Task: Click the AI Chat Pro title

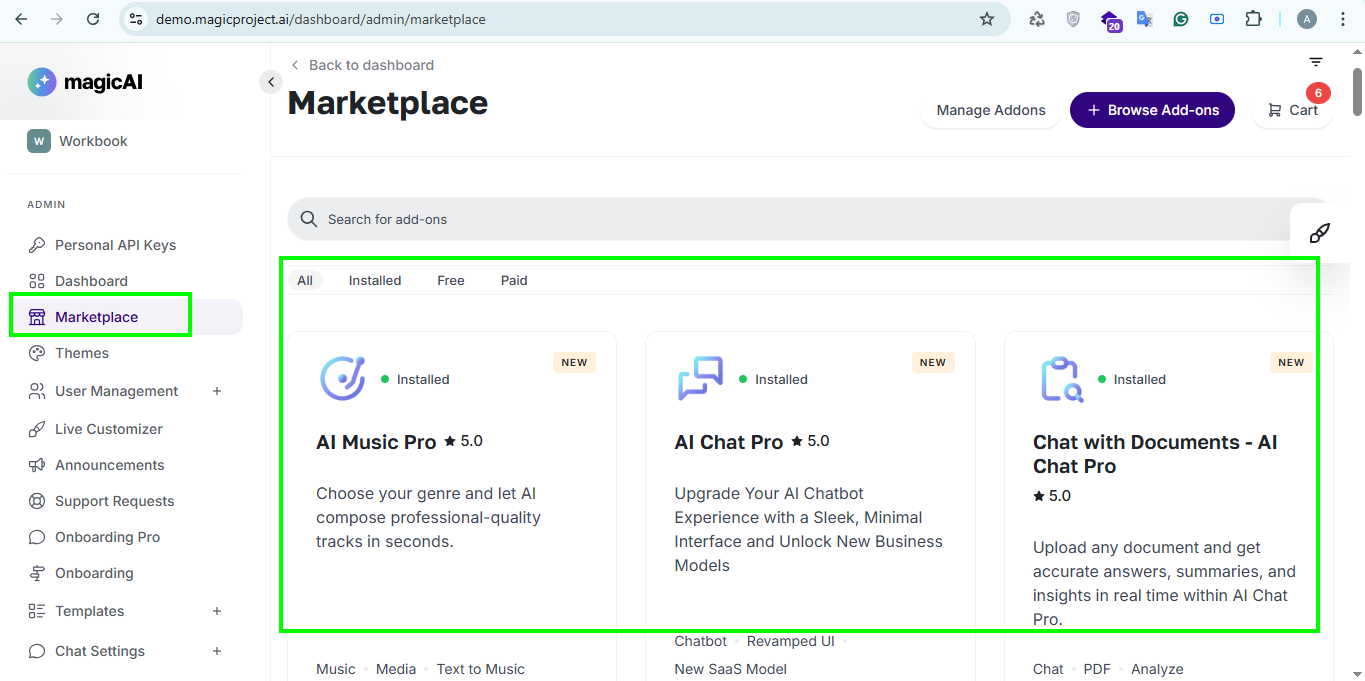Action: [729, 442]
